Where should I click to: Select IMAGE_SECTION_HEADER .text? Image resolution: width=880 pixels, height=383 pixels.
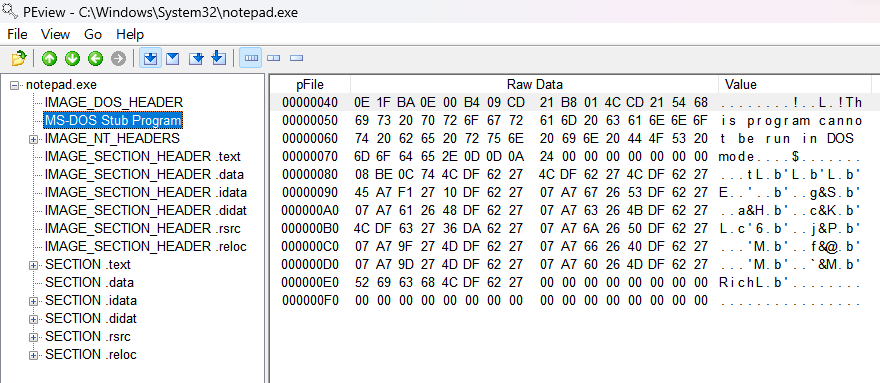pos(143,156)
